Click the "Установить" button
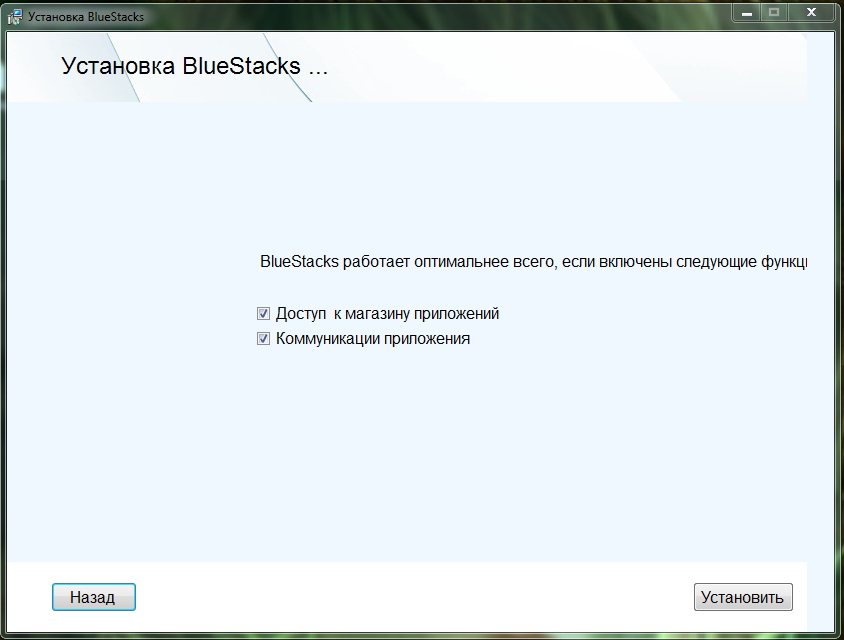This screenshot has width=844, height=640. [743, 597]
